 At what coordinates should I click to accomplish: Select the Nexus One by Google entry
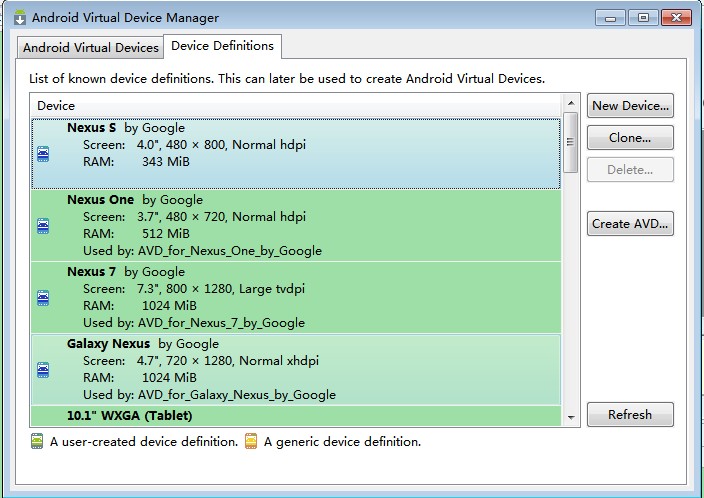(296, 225)
